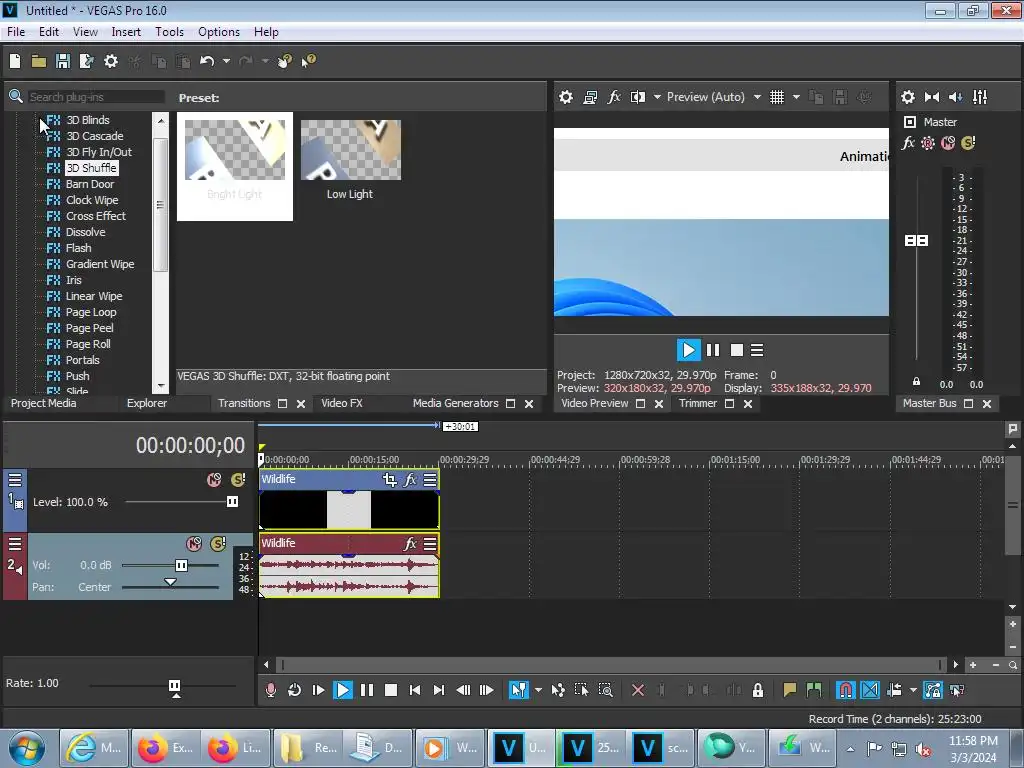Open the edit tool dropdown arrow in the transport
Image resolution: width=1024 pixels, height=768 pixels.
coord(538,690)
